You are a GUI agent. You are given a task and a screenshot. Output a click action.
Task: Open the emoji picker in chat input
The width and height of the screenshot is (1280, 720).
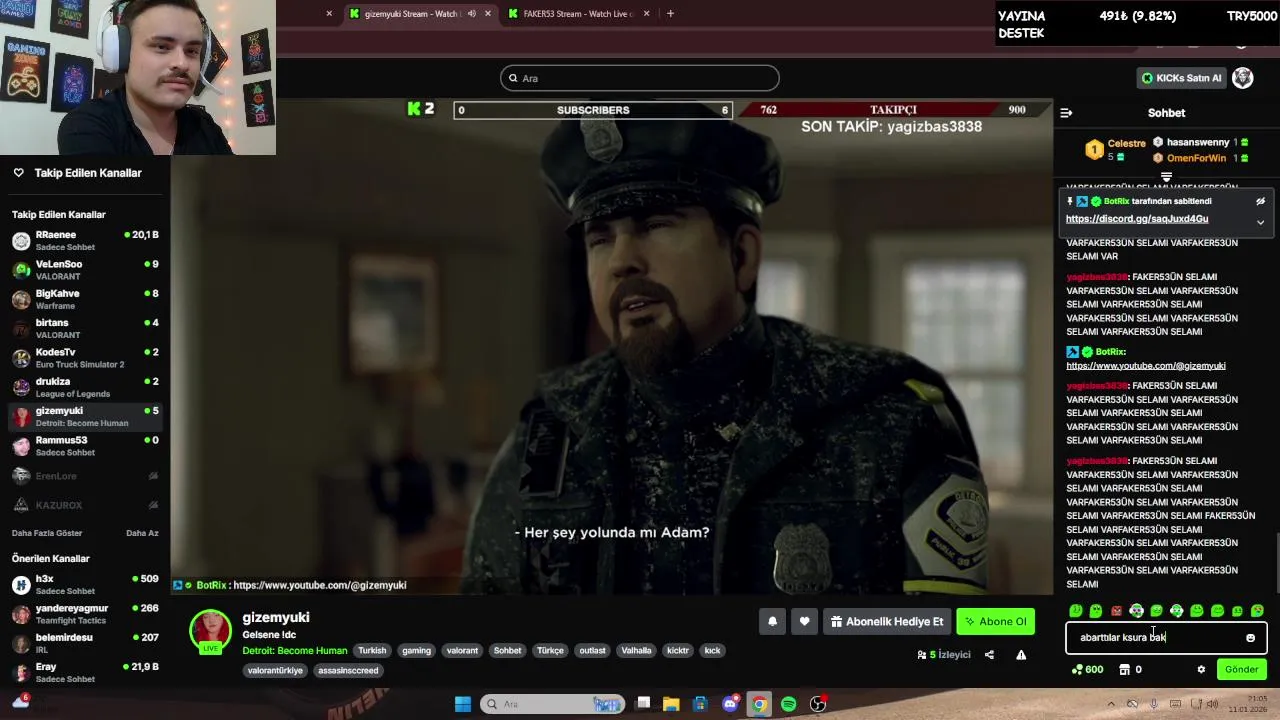click(x=1250, y=638)
